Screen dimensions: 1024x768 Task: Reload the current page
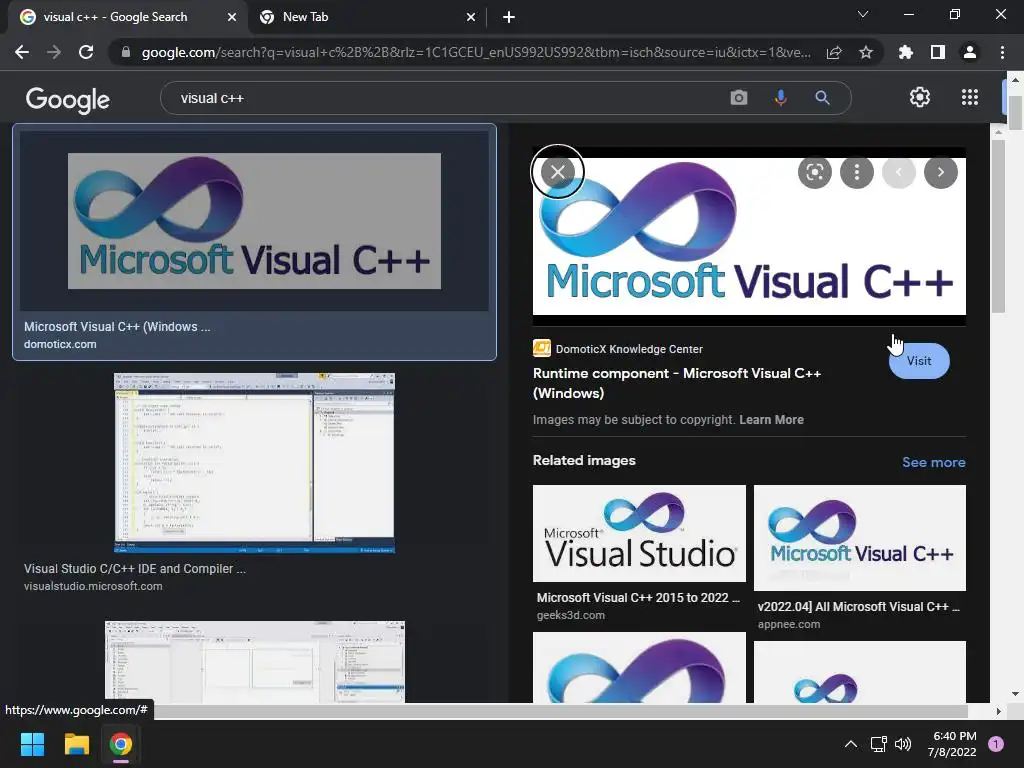tap(86, 52)
